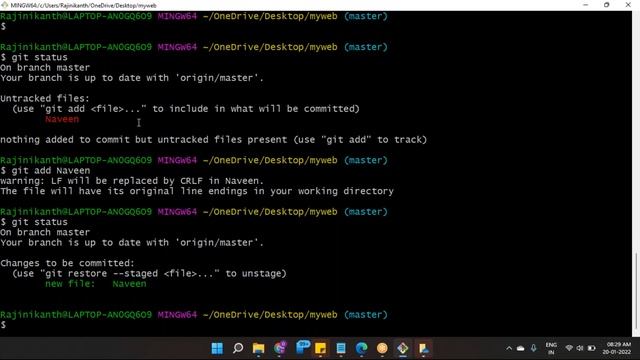The image size is (640, 360).
Task: Open the colorful round app beside File Explorer
Action: pos(280,348)
